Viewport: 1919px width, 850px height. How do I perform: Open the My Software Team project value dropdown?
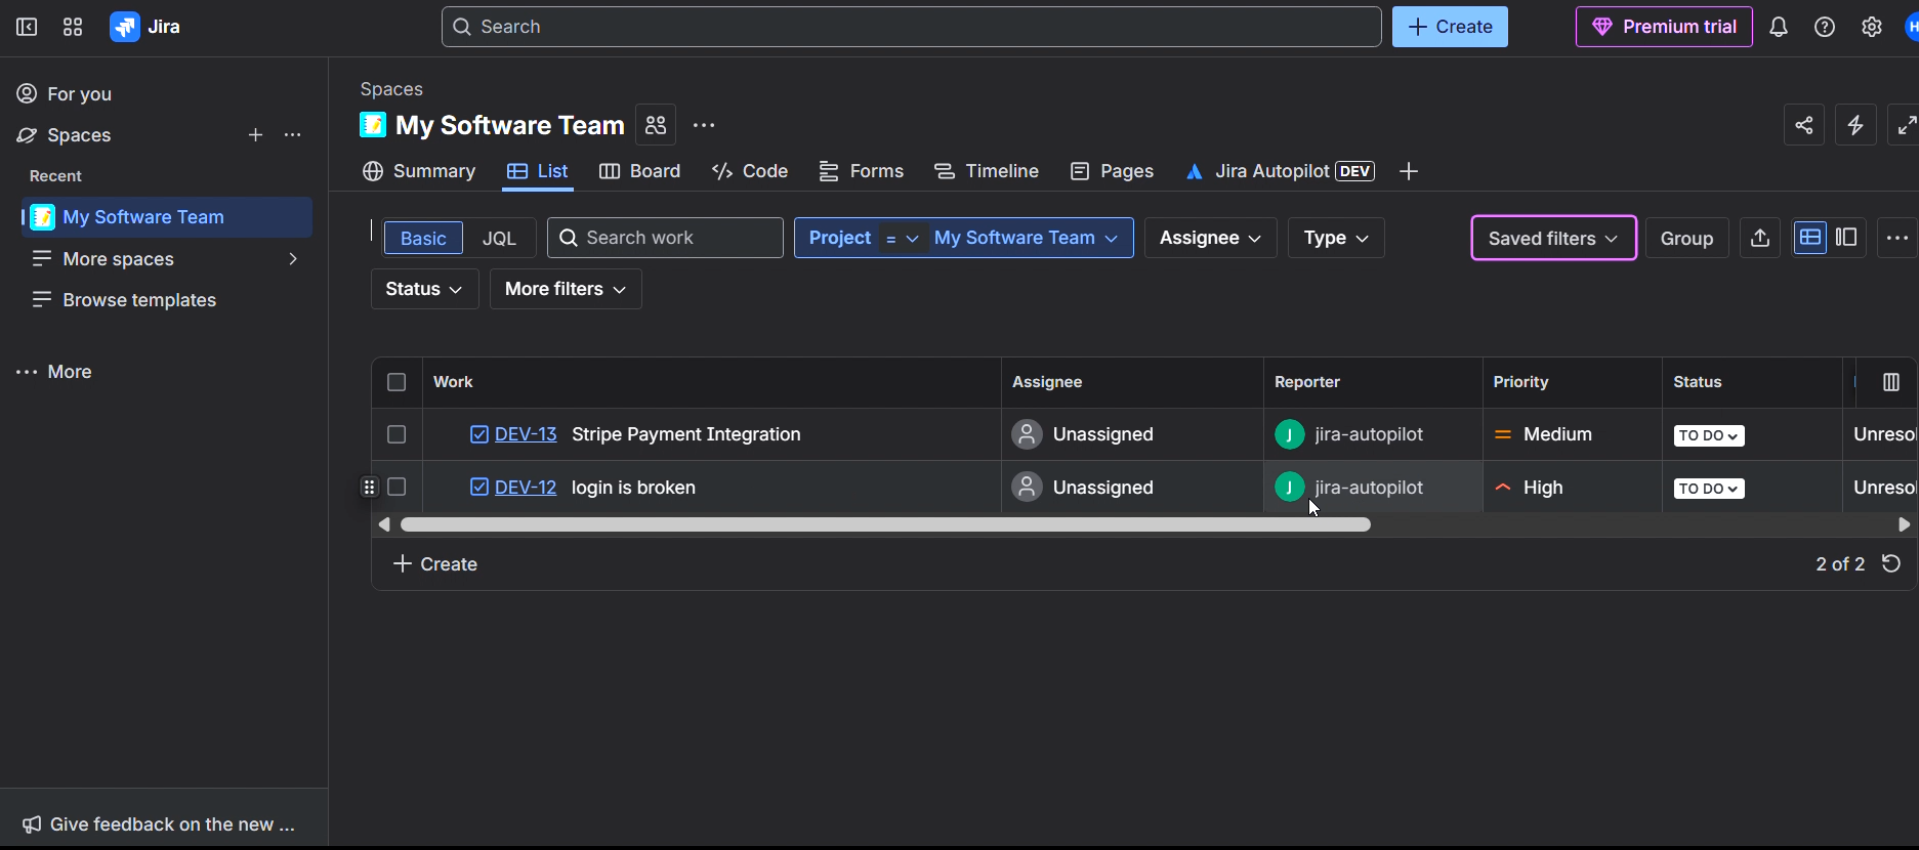tap(1026, 238)
